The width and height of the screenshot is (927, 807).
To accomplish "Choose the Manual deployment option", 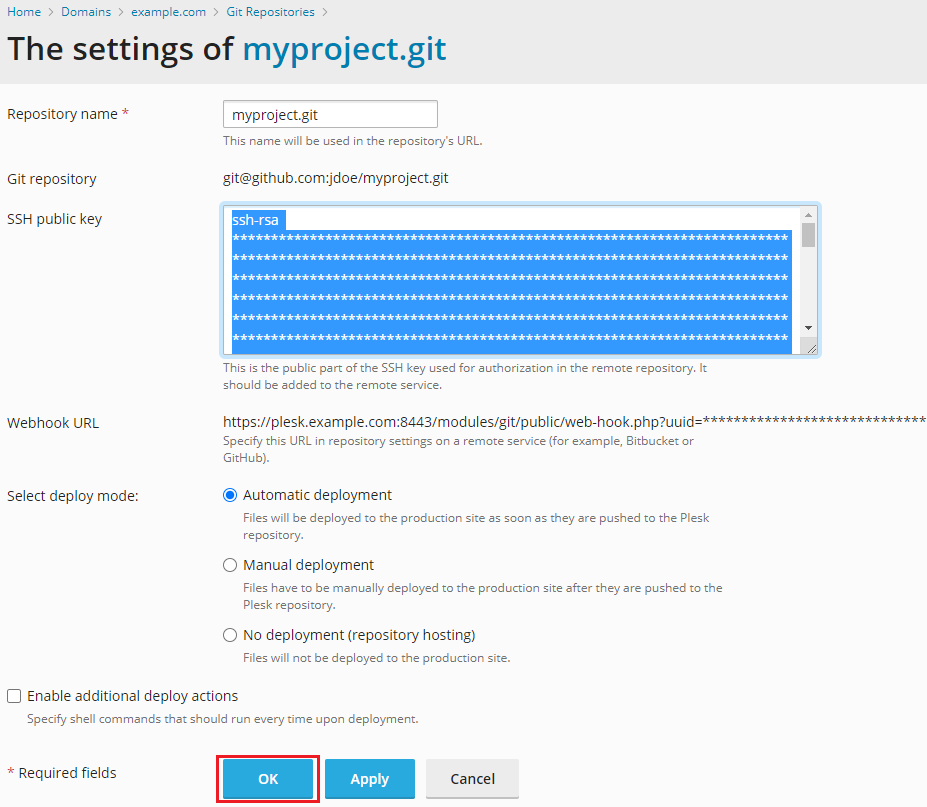I will (x=230, y=565).
